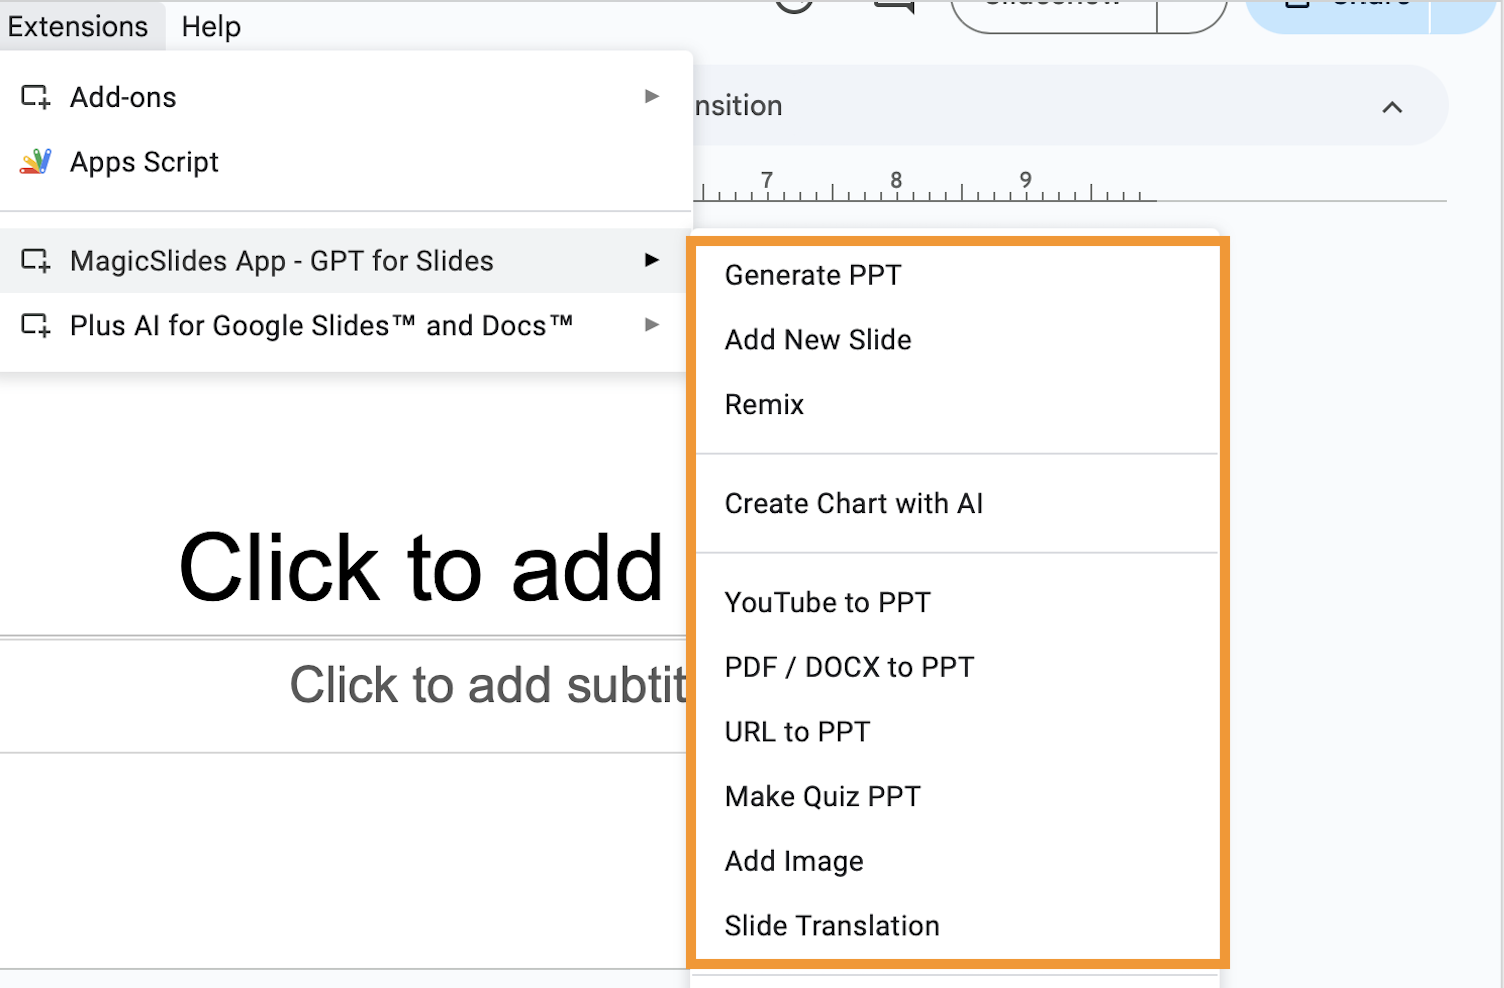Choose URL to PPT
The image size is (1504, 988).
(x=957, y=732)
